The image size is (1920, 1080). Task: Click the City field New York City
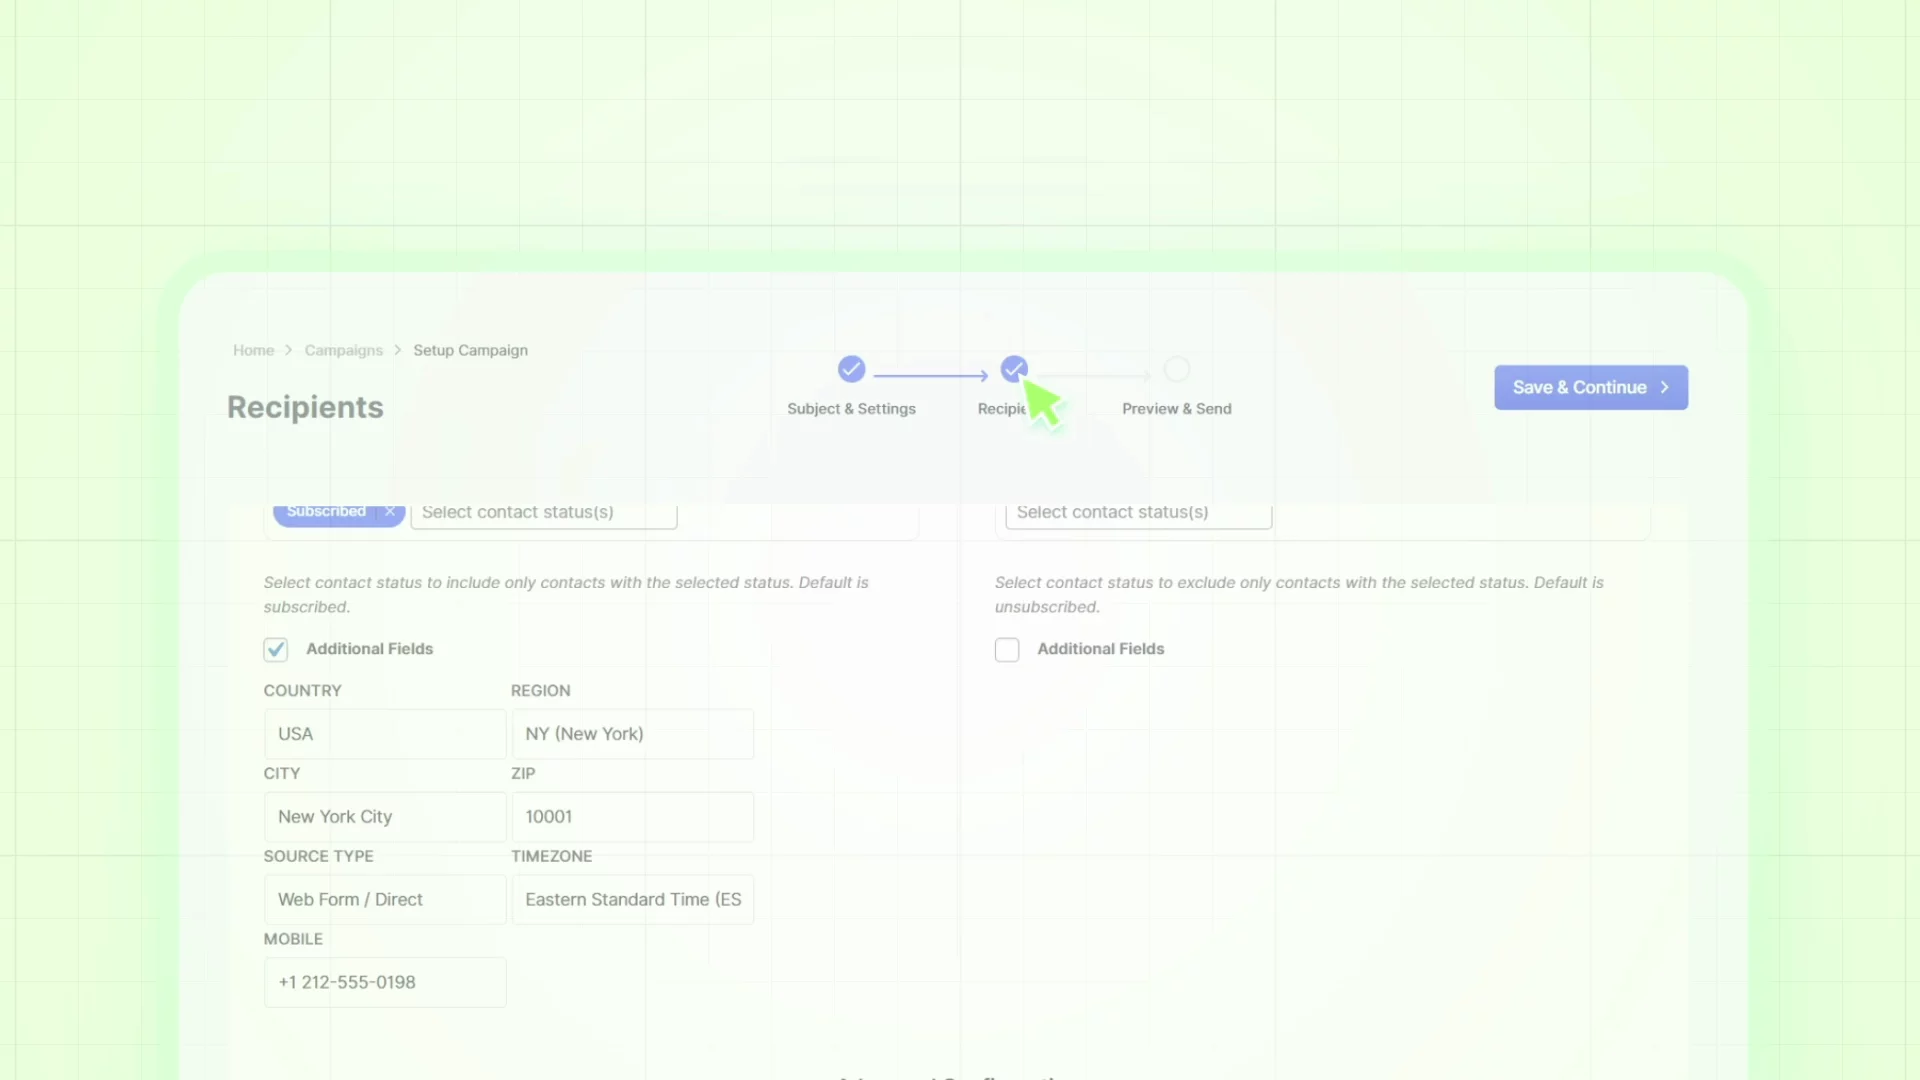(385, 817)
